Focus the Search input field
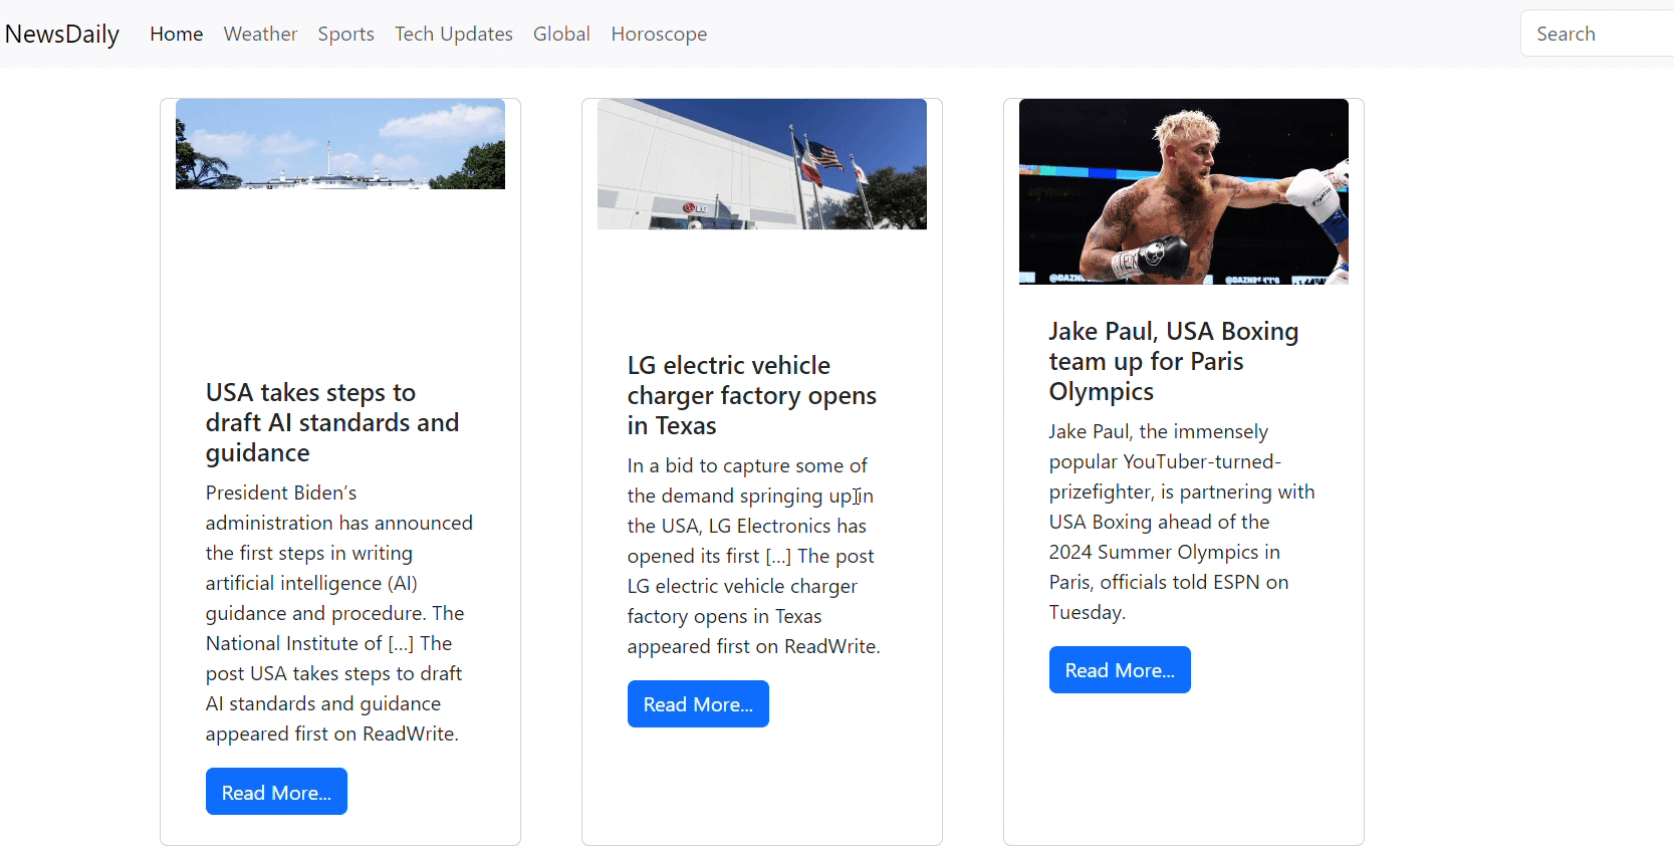This screenshot has height=853, width=1674. click(1597, 34)
